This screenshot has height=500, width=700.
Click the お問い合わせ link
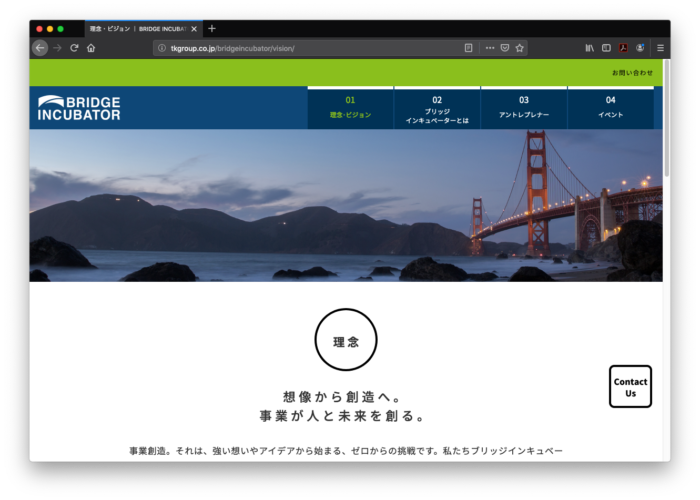coord(632,73)
